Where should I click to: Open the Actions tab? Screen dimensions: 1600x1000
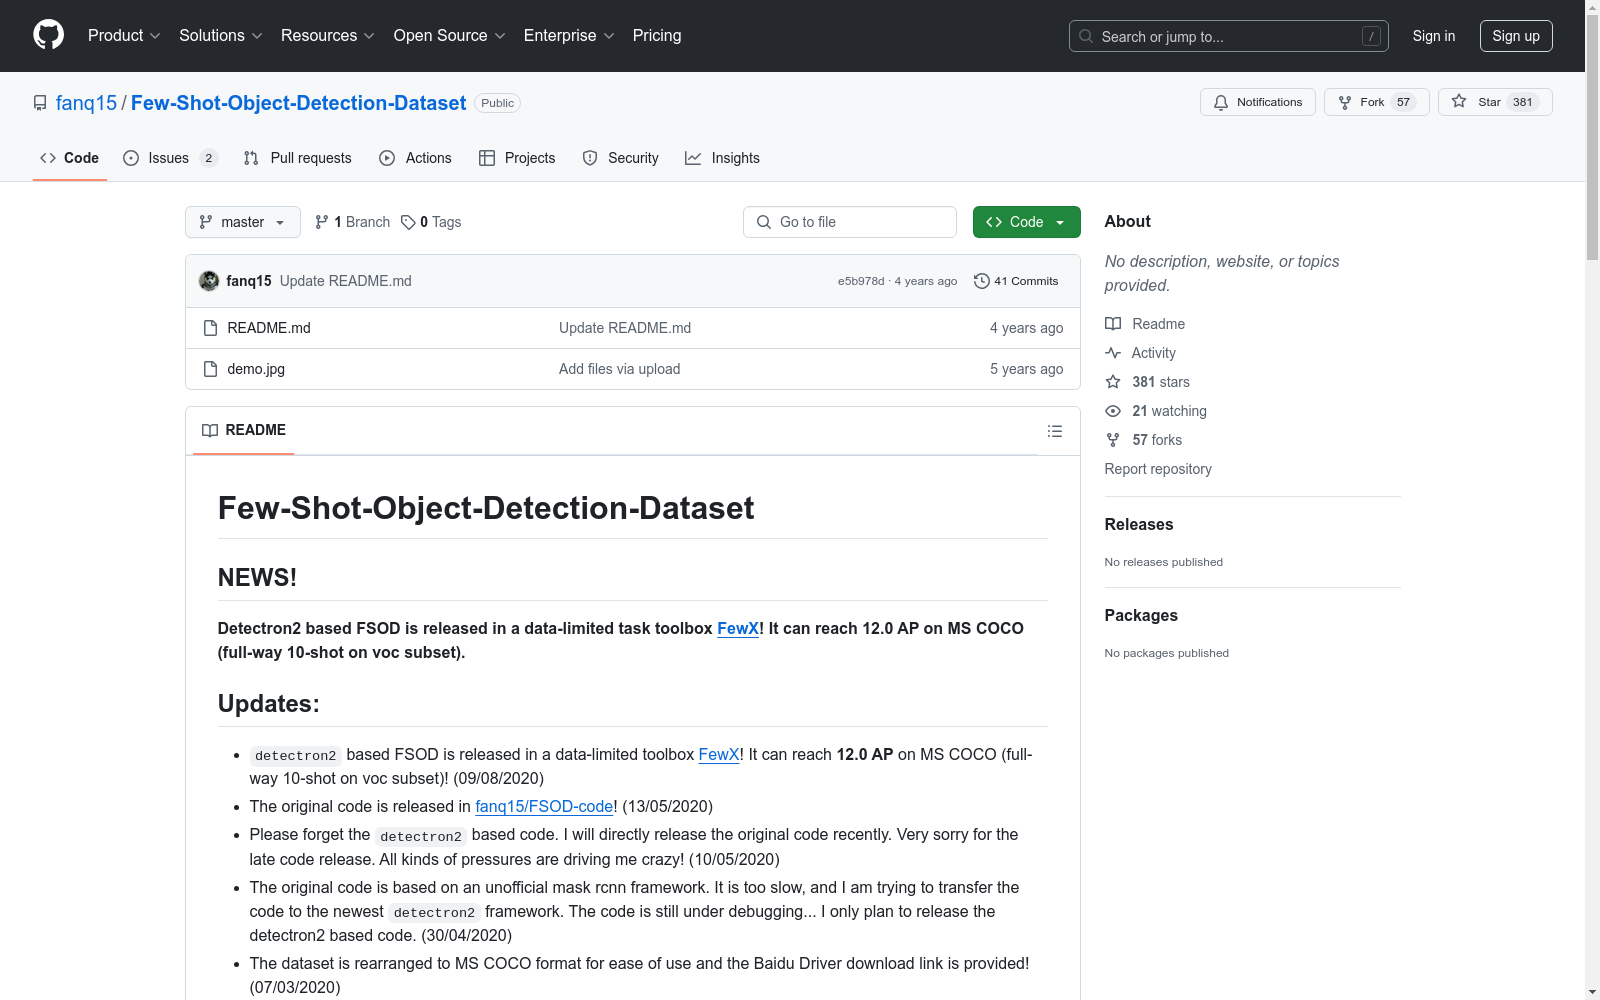click(415, 158)
